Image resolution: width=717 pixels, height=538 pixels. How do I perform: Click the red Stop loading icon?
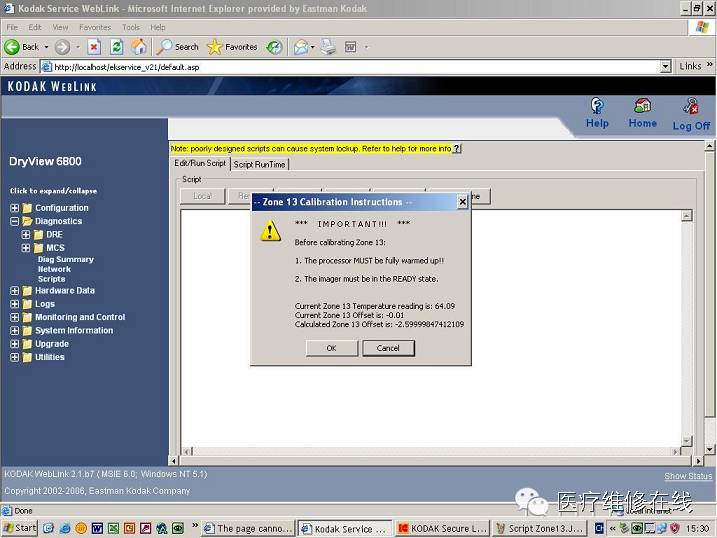coord(94,47)
